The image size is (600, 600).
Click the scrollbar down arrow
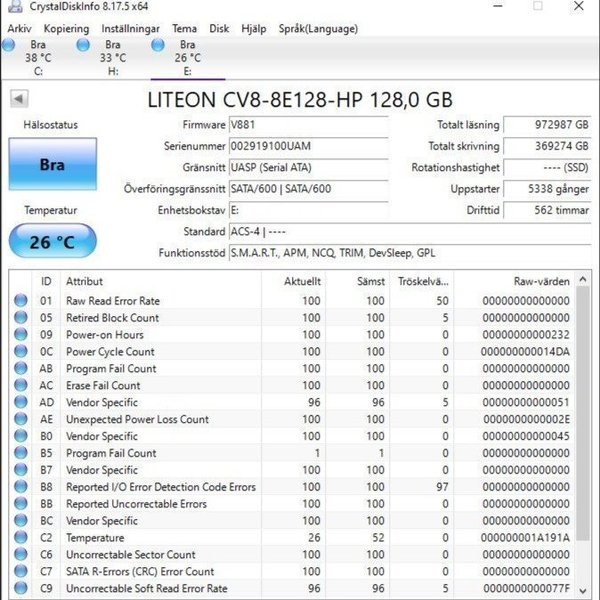pos(583,591)
